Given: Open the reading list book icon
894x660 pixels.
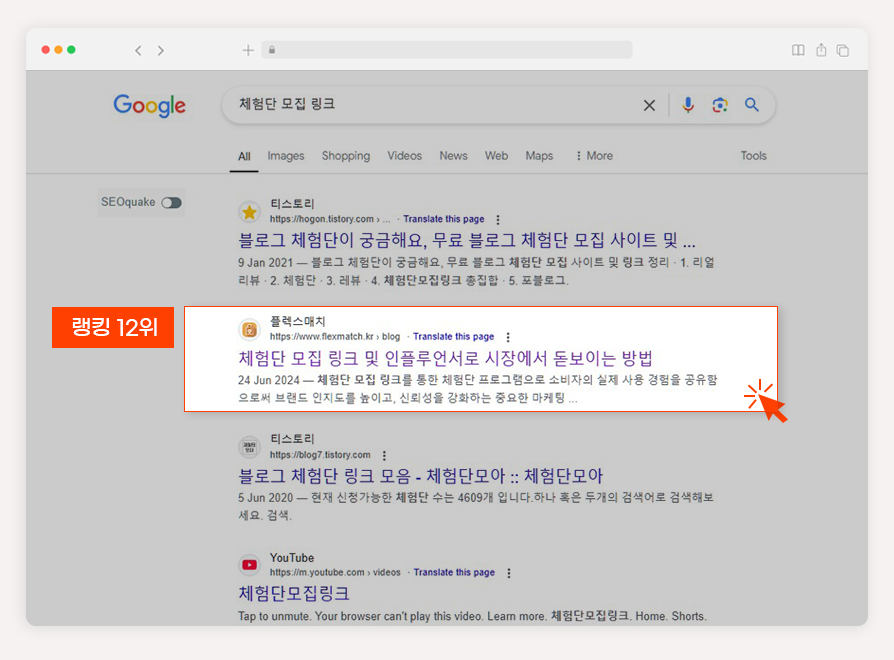Looking at the screenshot, I should tap(798, 50).
